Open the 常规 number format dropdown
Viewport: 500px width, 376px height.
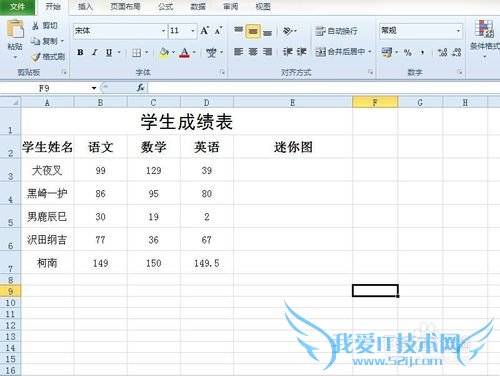click(x=458, y=31)
